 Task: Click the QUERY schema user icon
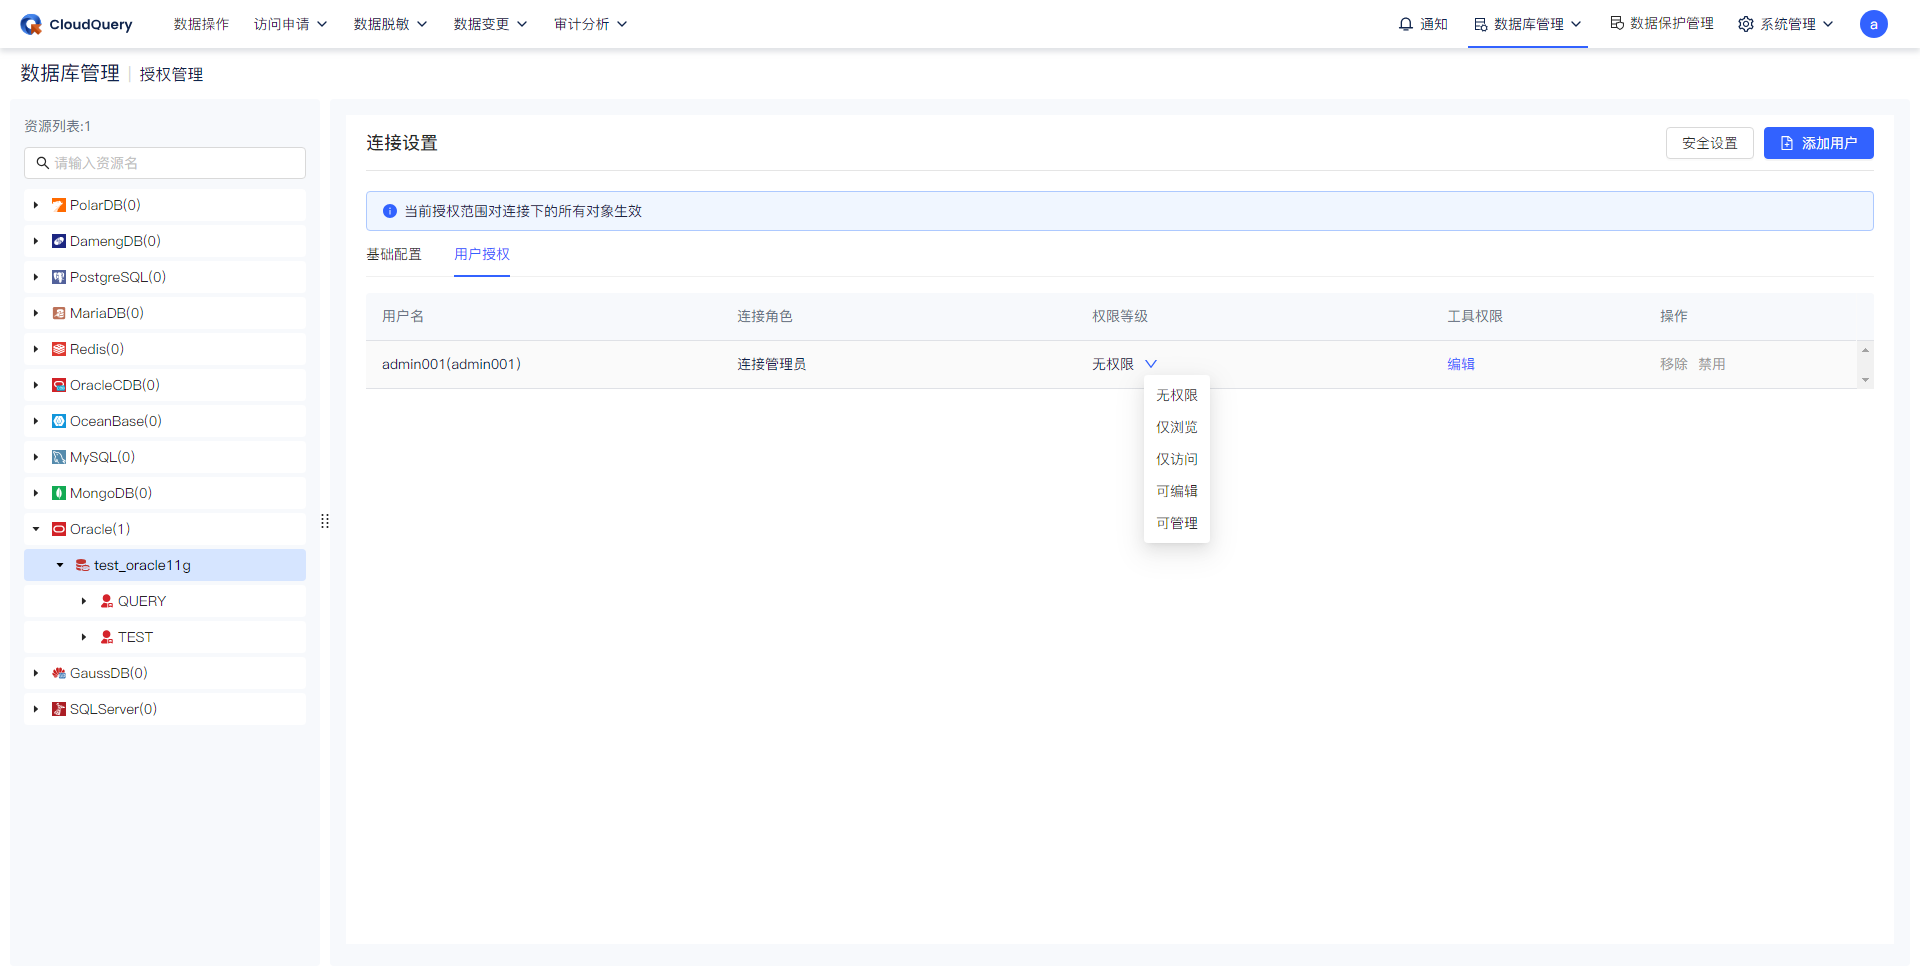point(107,601)
